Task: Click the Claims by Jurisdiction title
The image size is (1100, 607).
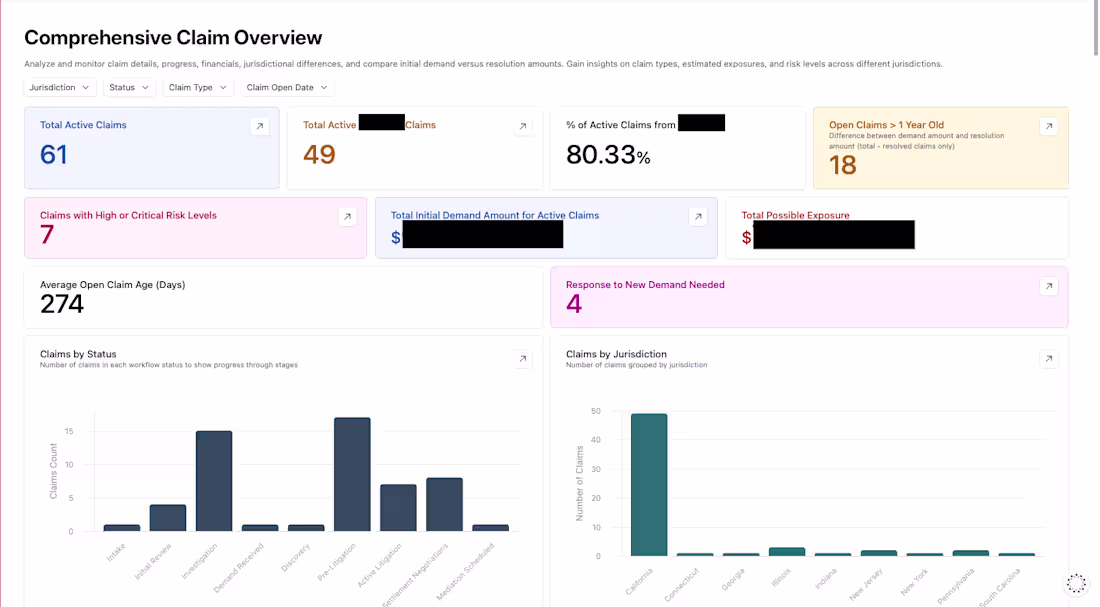Action: pyautogui.click(x=617, y=354)
